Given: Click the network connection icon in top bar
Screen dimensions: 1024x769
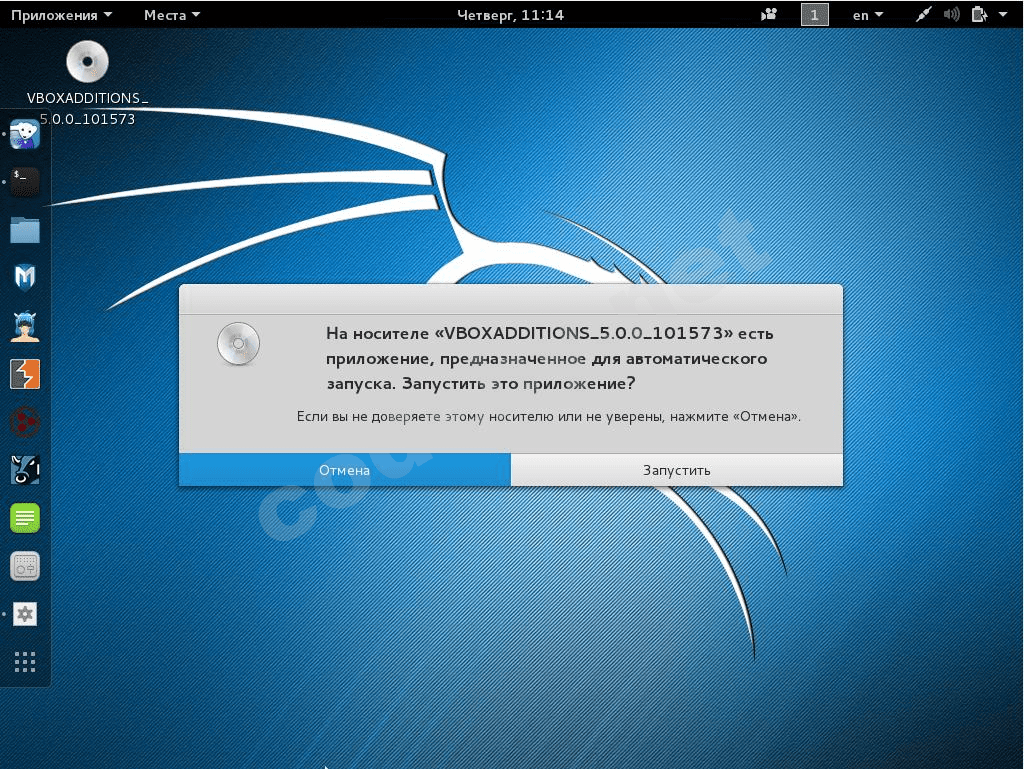Looking at the screenshot, I should tap(923, 14).
